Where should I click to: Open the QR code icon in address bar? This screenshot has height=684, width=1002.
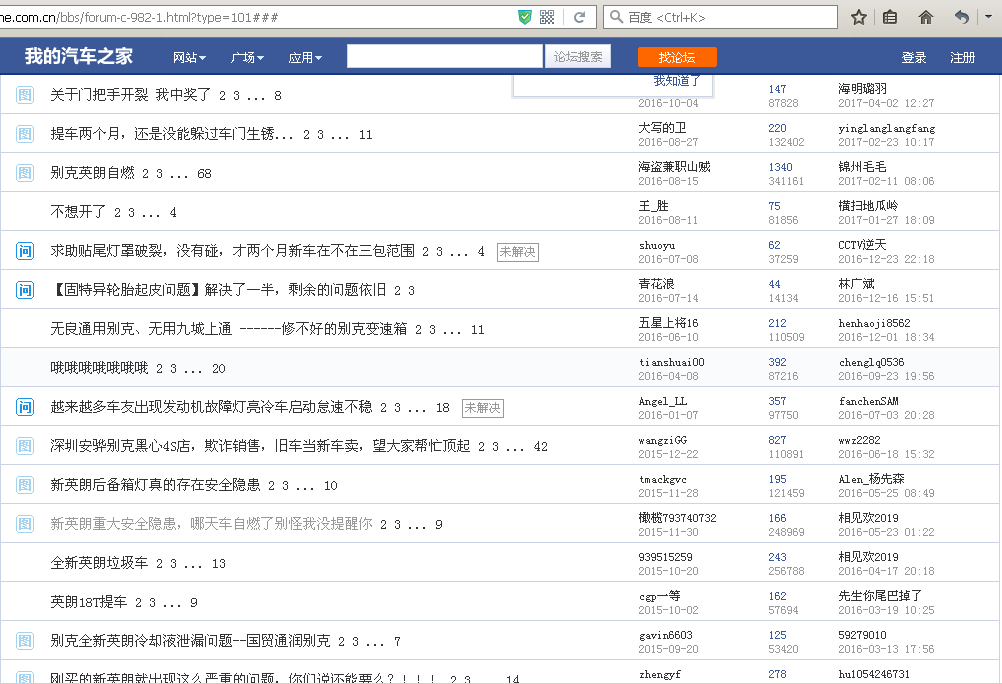click(x=547, y=17)
